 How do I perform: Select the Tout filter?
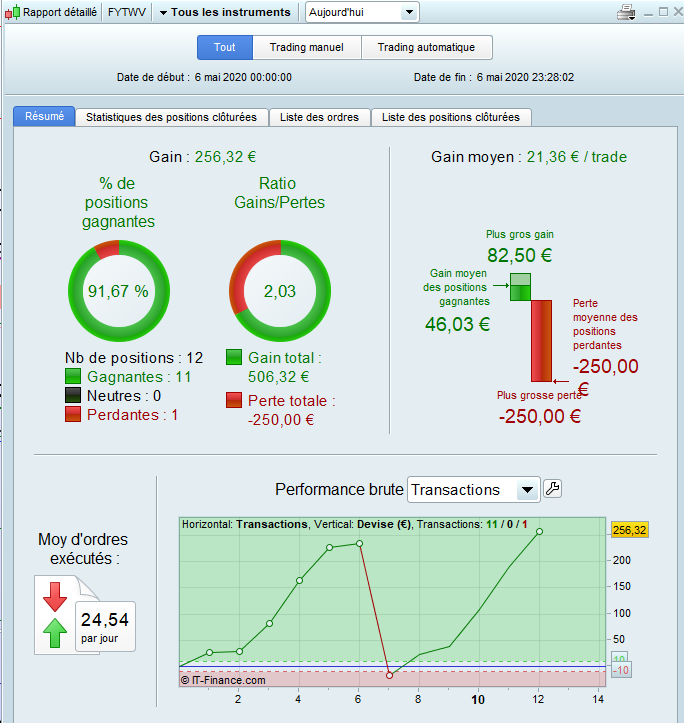(225, 47)
